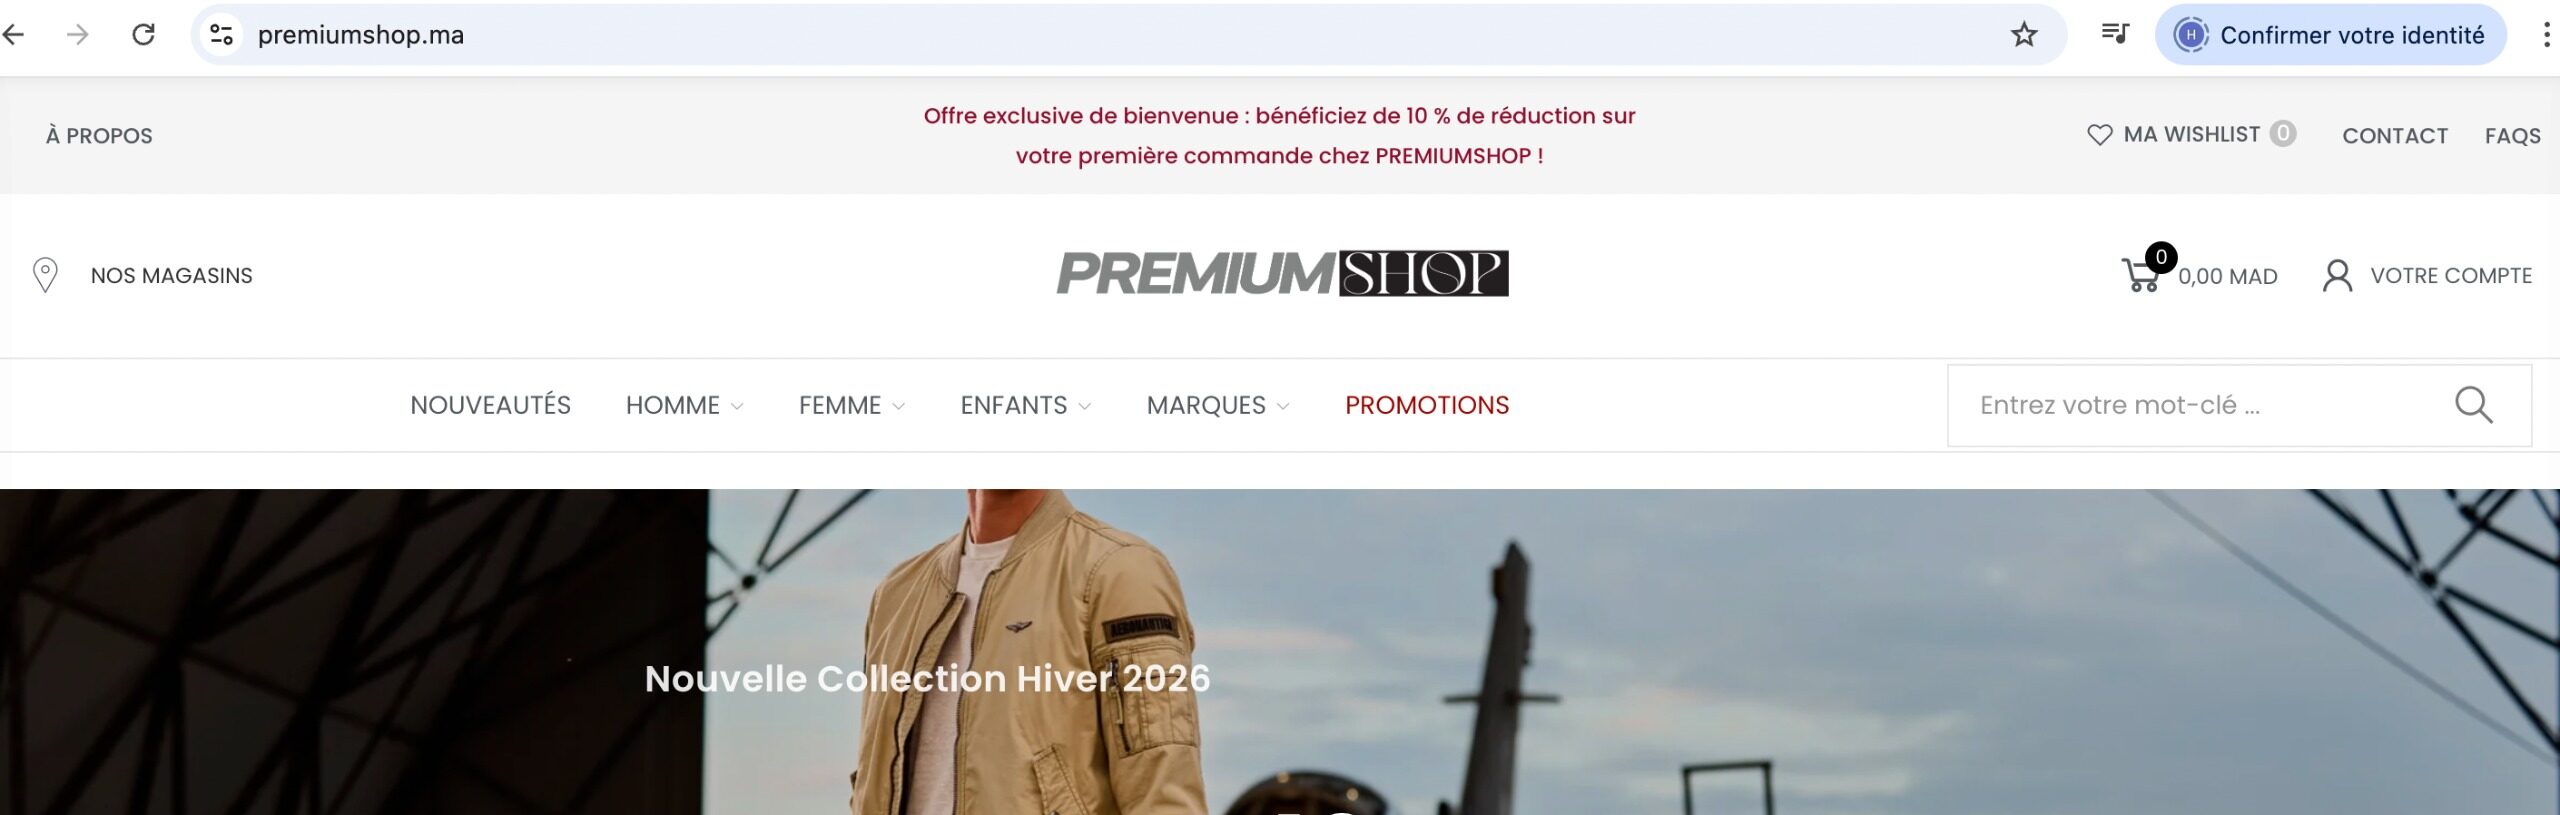Click the browser back arrow
Image resolution: width=2560 pixels, height=815 pixels.
click(x=13, y=35)
